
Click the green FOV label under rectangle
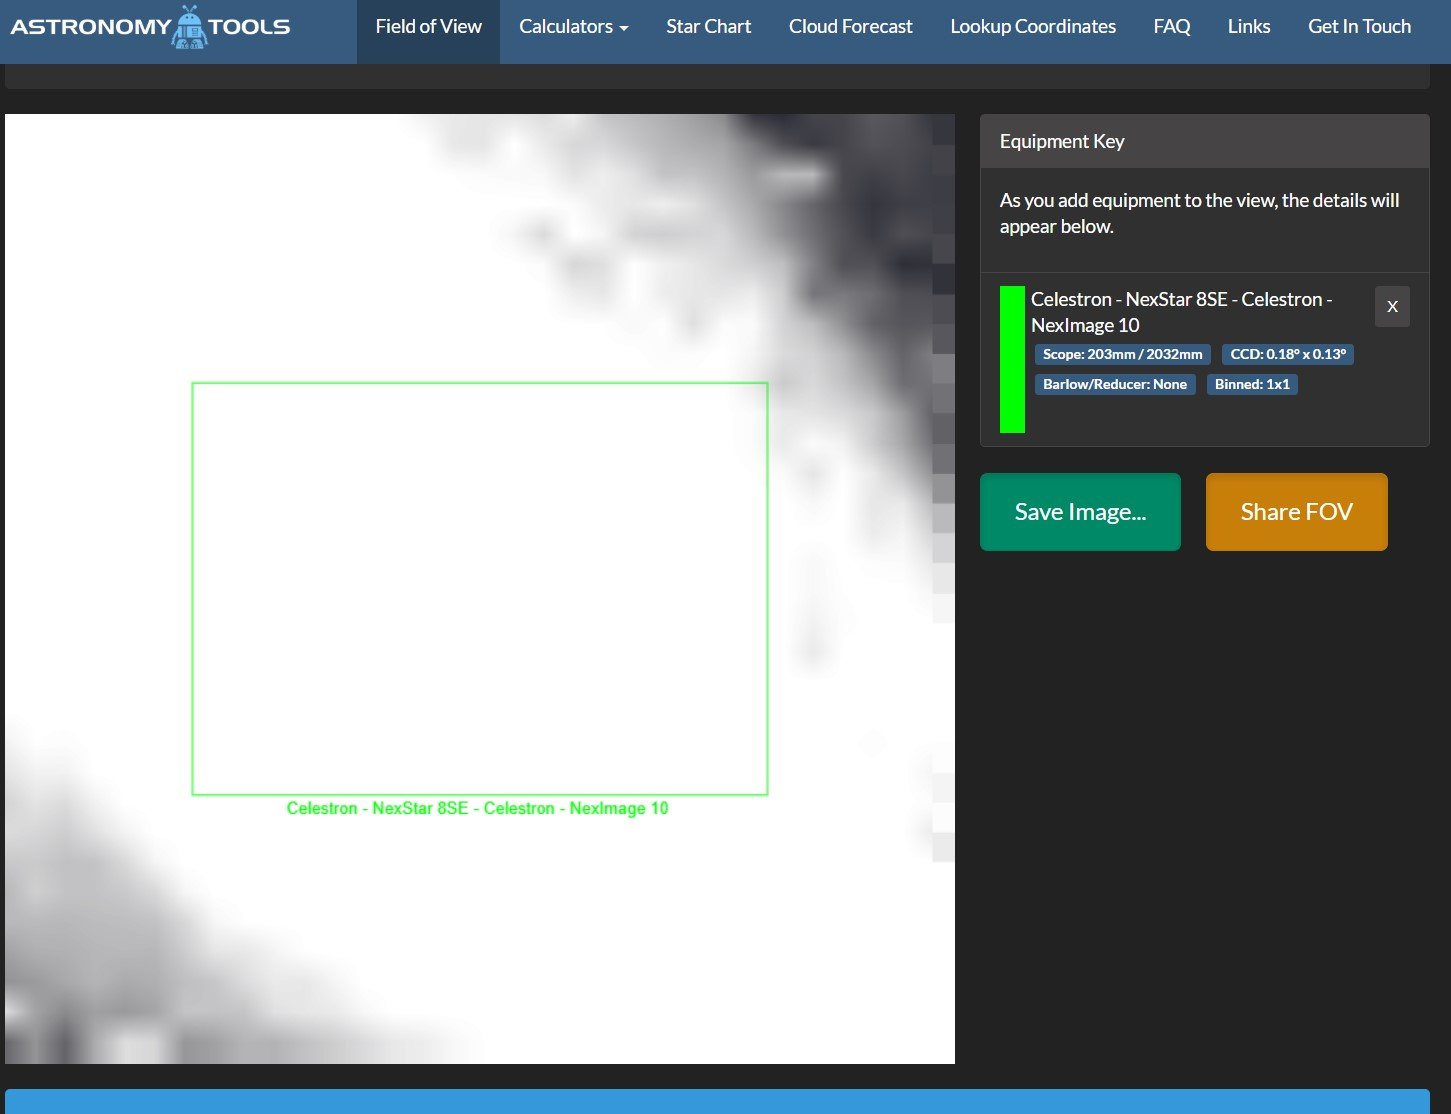pyautogui.click(x=477, y=808)
